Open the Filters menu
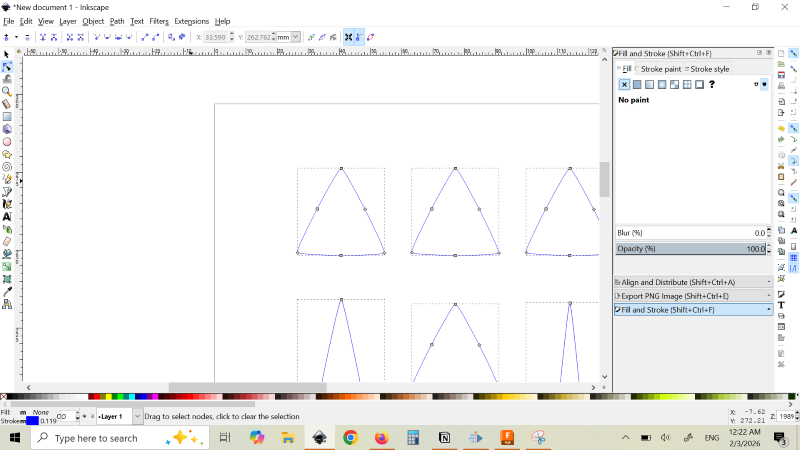Image resolution: width=800 pixels, height=450 pixels. (x=159, y=21)
